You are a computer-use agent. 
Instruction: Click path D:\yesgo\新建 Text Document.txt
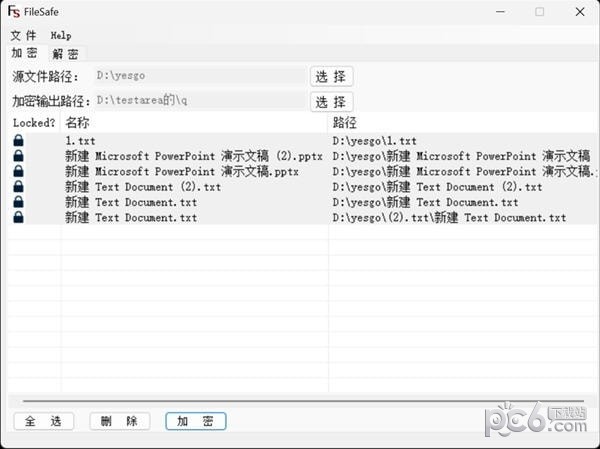point(425,202)
